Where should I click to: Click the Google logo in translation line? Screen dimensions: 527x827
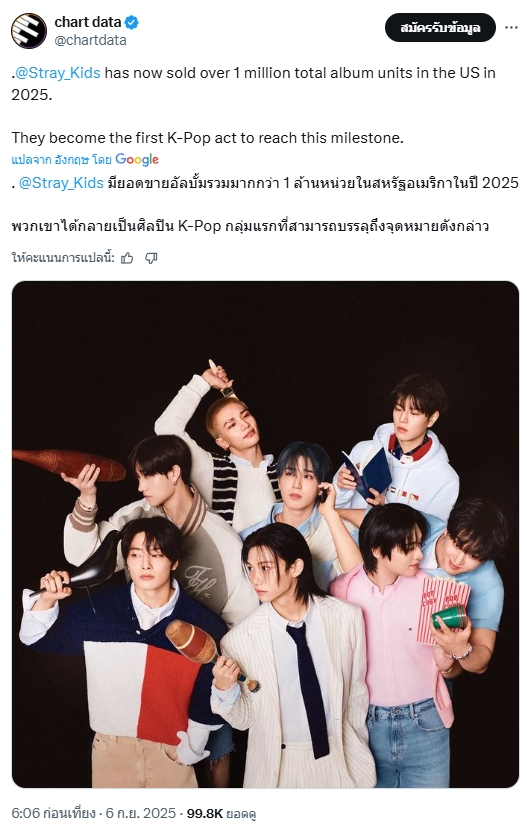(x=137, y=159)
